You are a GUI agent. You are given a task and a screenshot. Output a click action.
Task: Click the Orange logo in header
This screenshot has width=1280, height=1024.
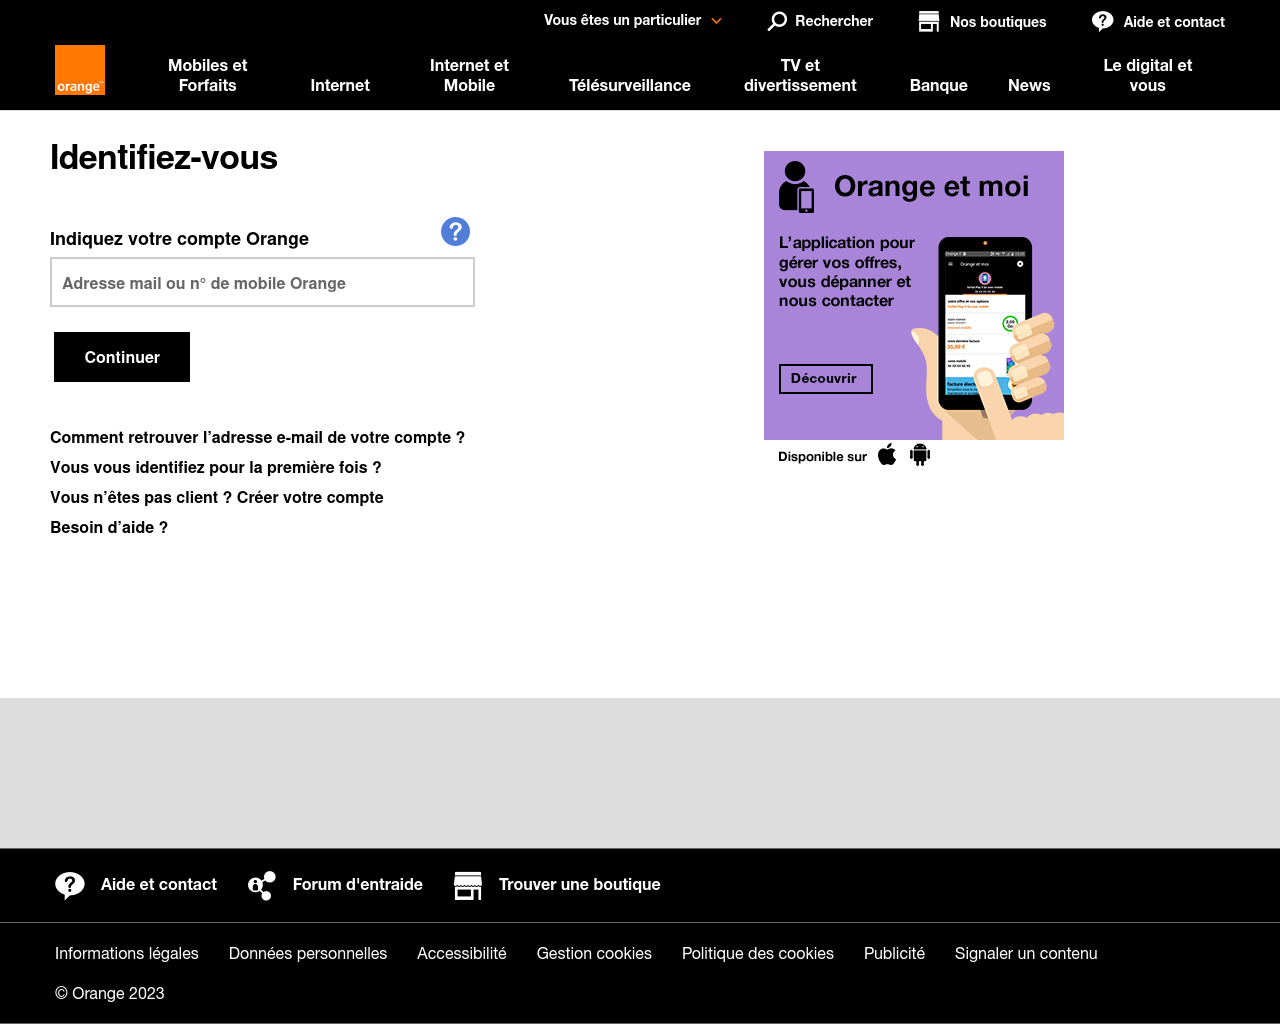click(80, 70)
